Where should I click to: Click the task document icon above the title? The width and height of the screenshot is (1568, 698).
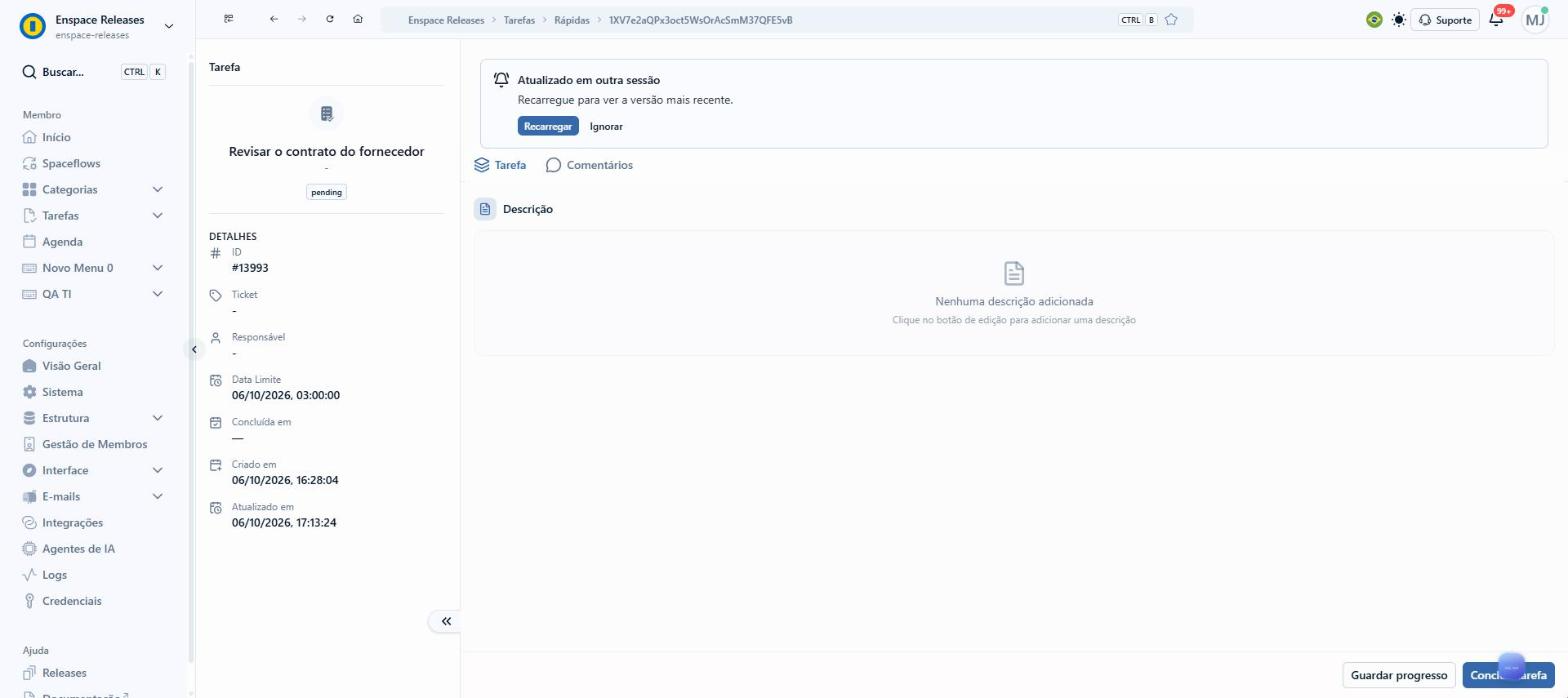[x=327, y=114]
